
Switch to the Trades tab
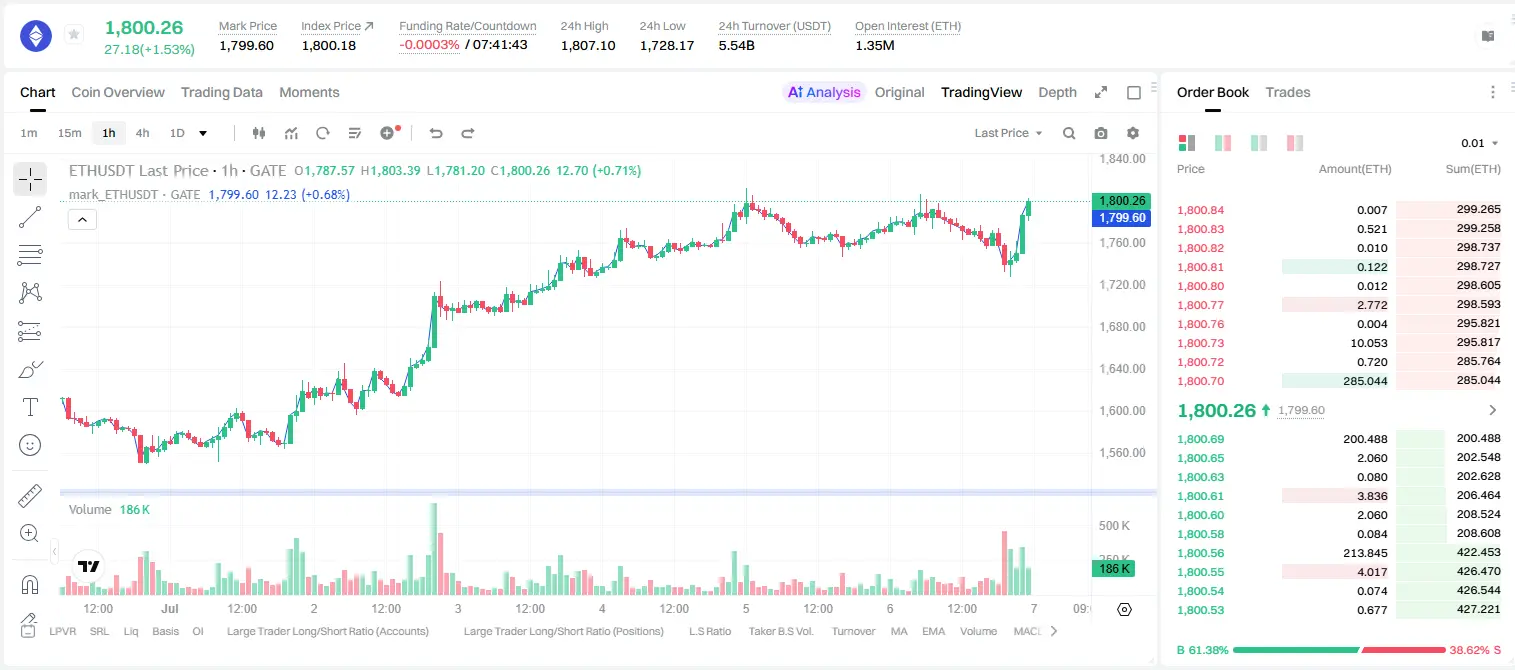(1288, 92)
